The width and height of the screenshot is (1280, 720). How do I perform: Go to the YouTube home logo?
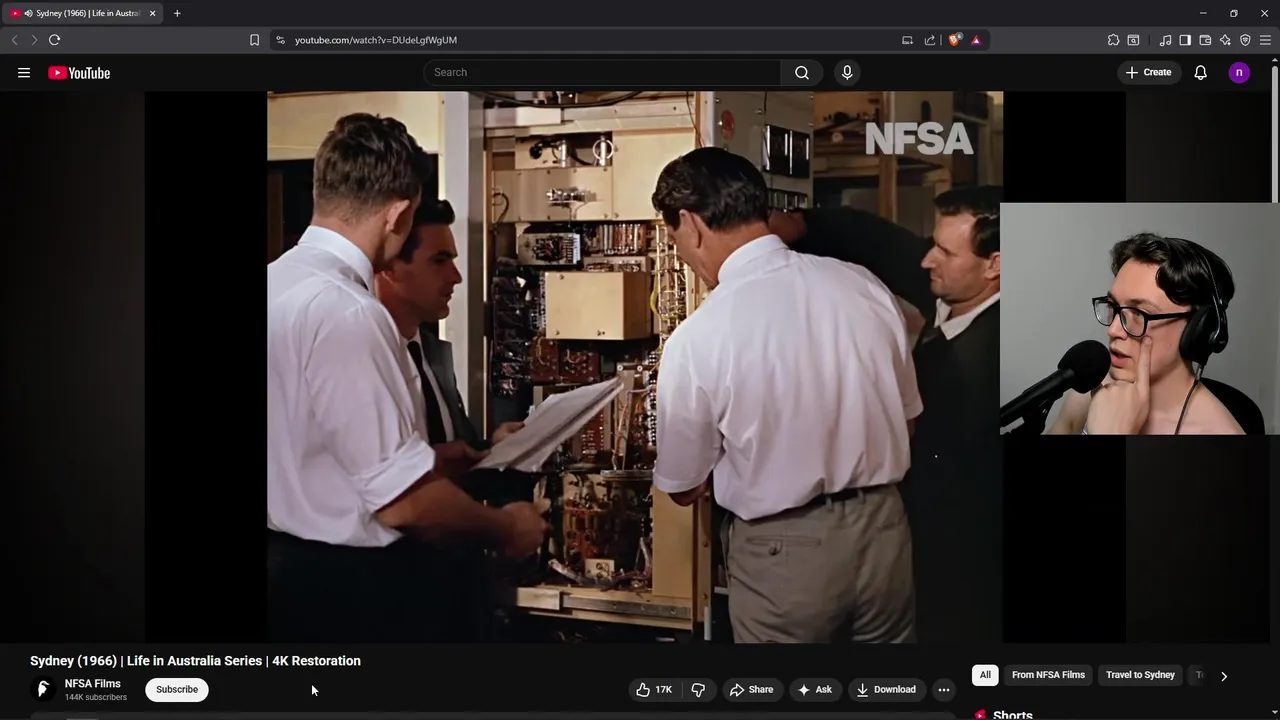pos(79,73)
